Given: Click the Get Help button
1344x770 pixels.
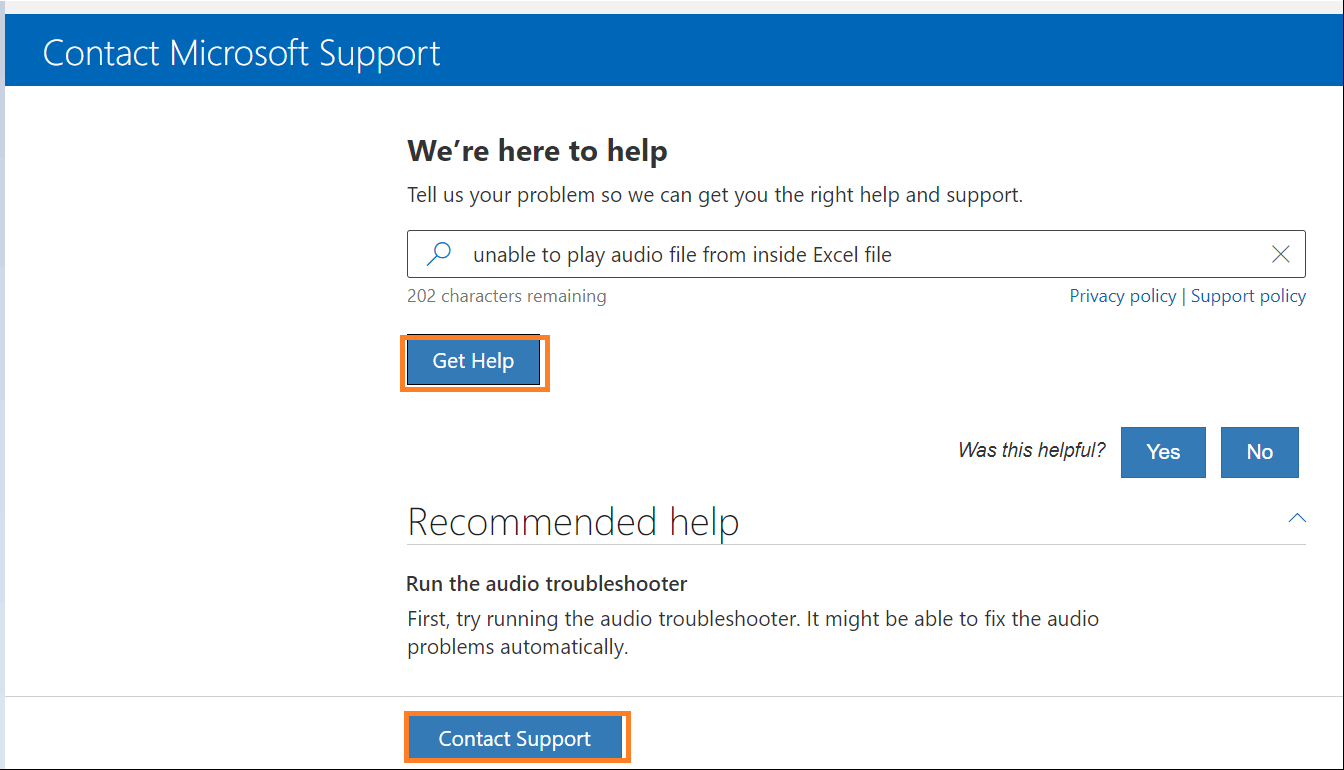Looking at the screenshot, I should (473, 362).
